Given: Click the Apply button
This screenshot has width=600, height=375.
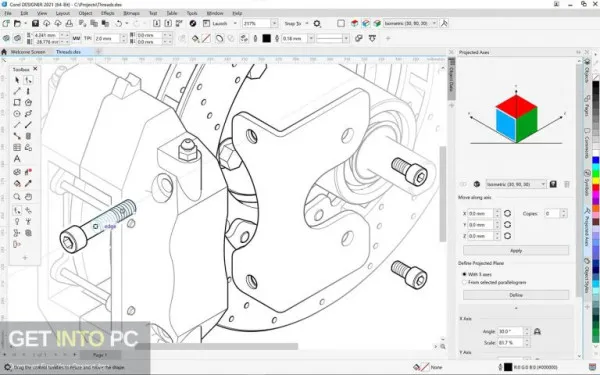Looking at the screenshot, I should pos(516,251).
